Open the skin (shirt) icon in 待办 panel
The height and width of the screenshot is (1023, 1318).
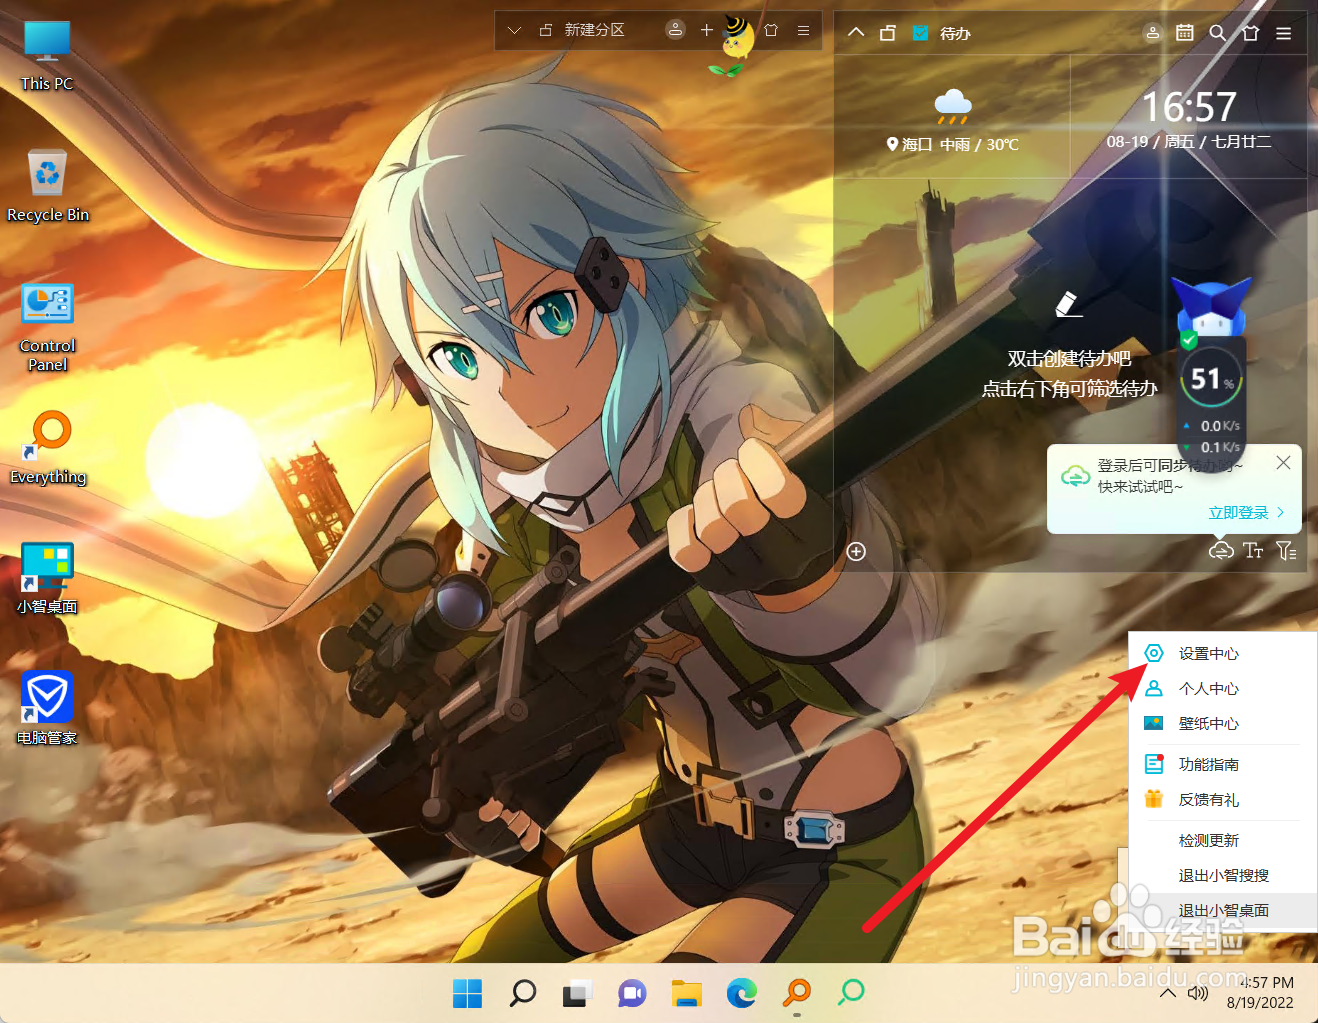pyautogui.click(x=1250, y=33)
